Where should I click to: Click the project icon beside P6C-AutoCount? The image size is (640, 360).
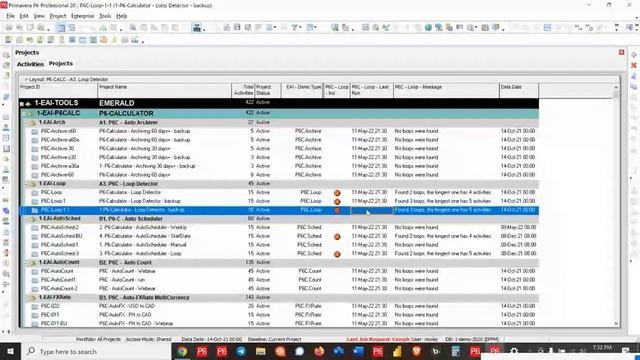click(x=35, y=271)
